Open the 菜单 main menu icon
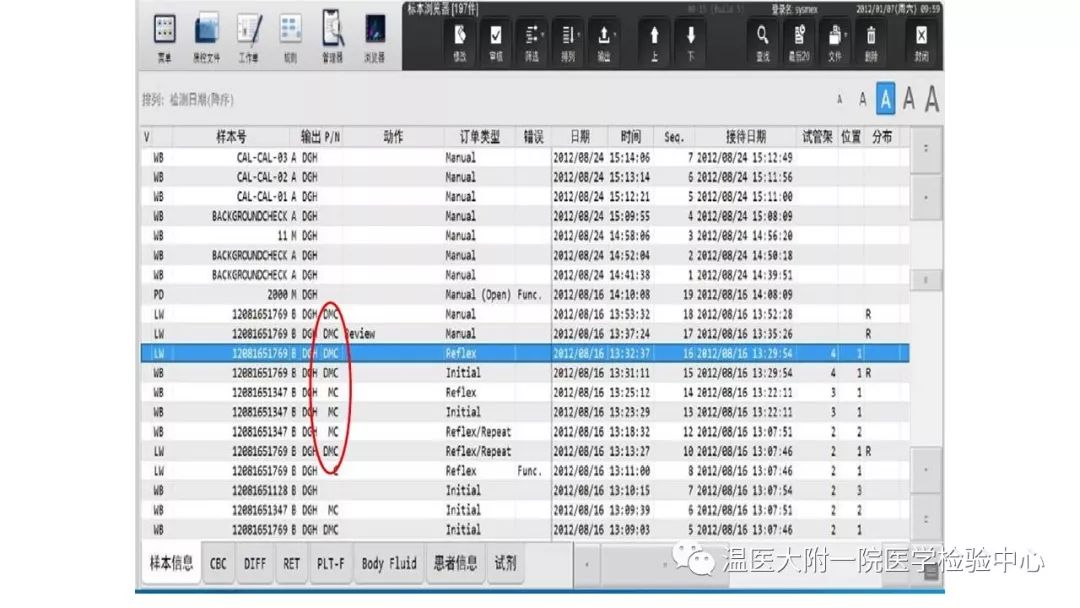The image size is (1080, 608). [x=164, y=38]
